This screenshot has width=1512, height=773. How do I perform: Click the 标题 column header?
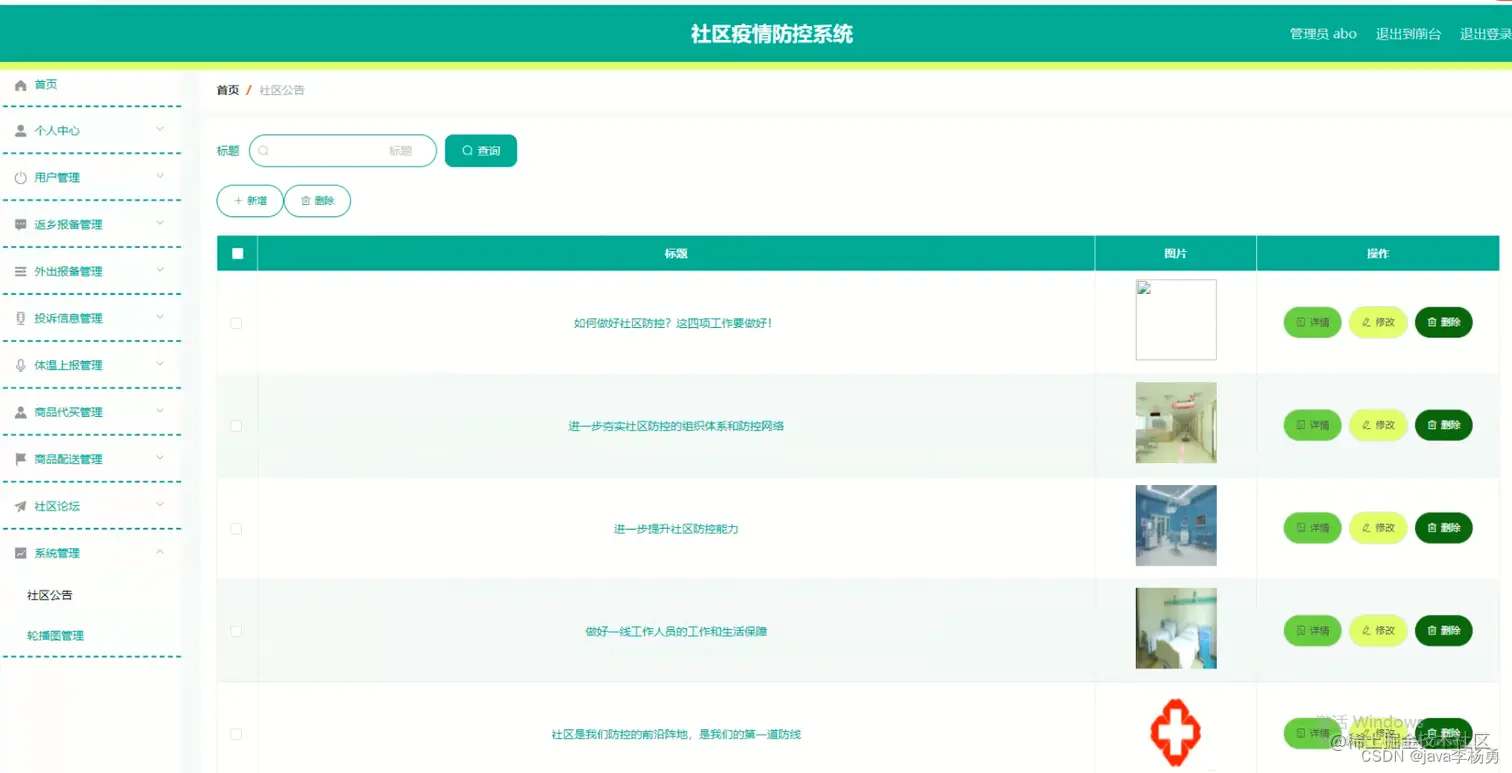pos(676,254)
